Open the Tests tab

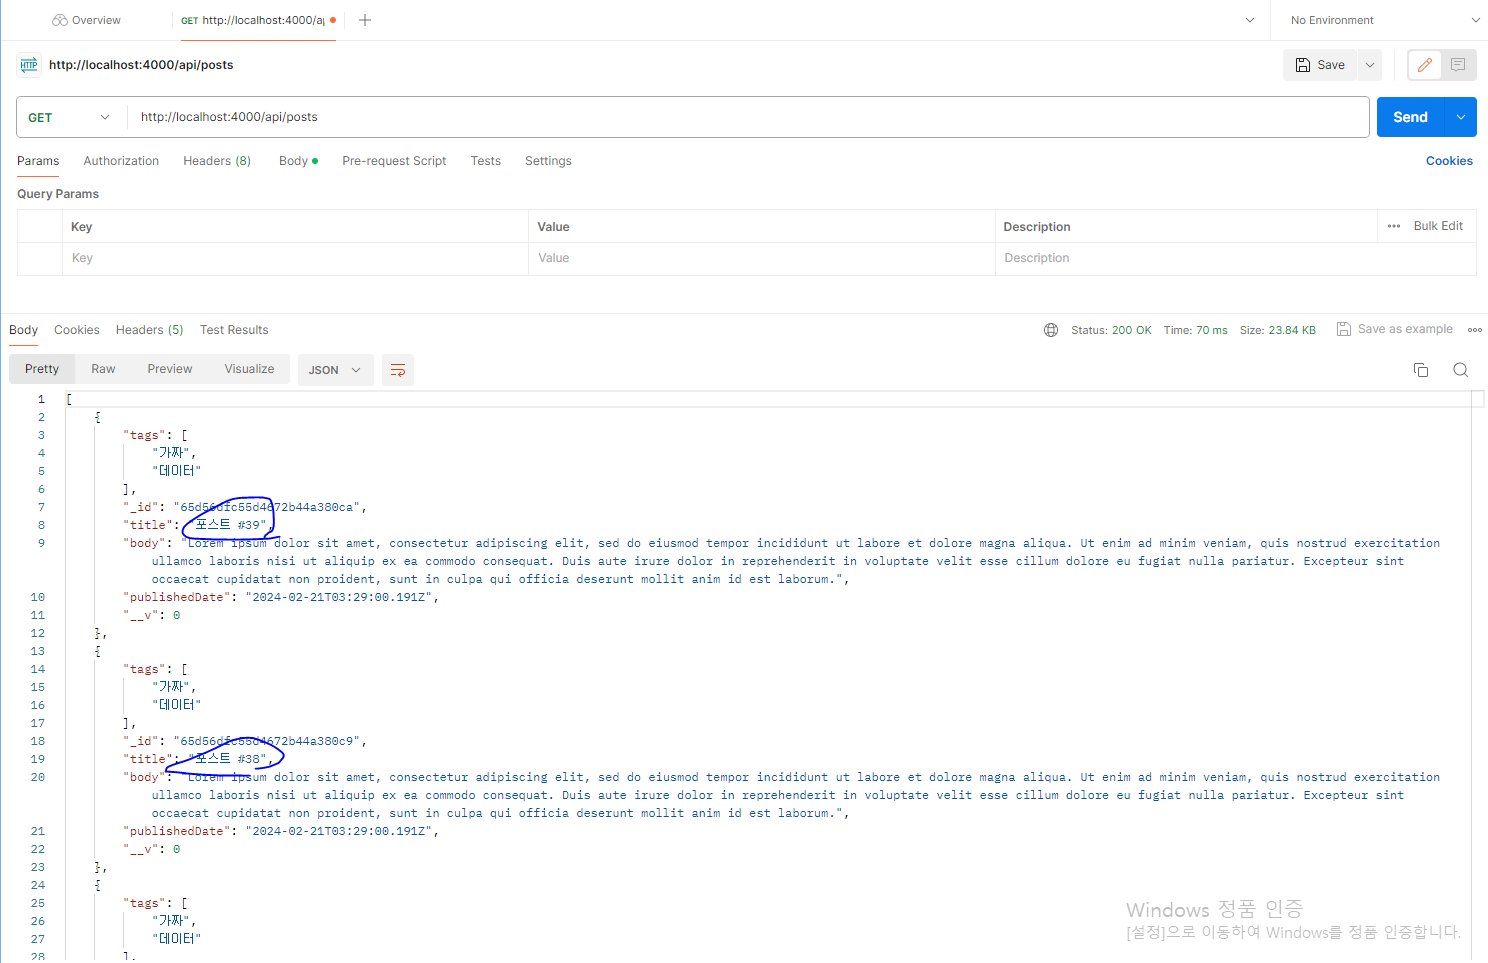coord(486,161)
